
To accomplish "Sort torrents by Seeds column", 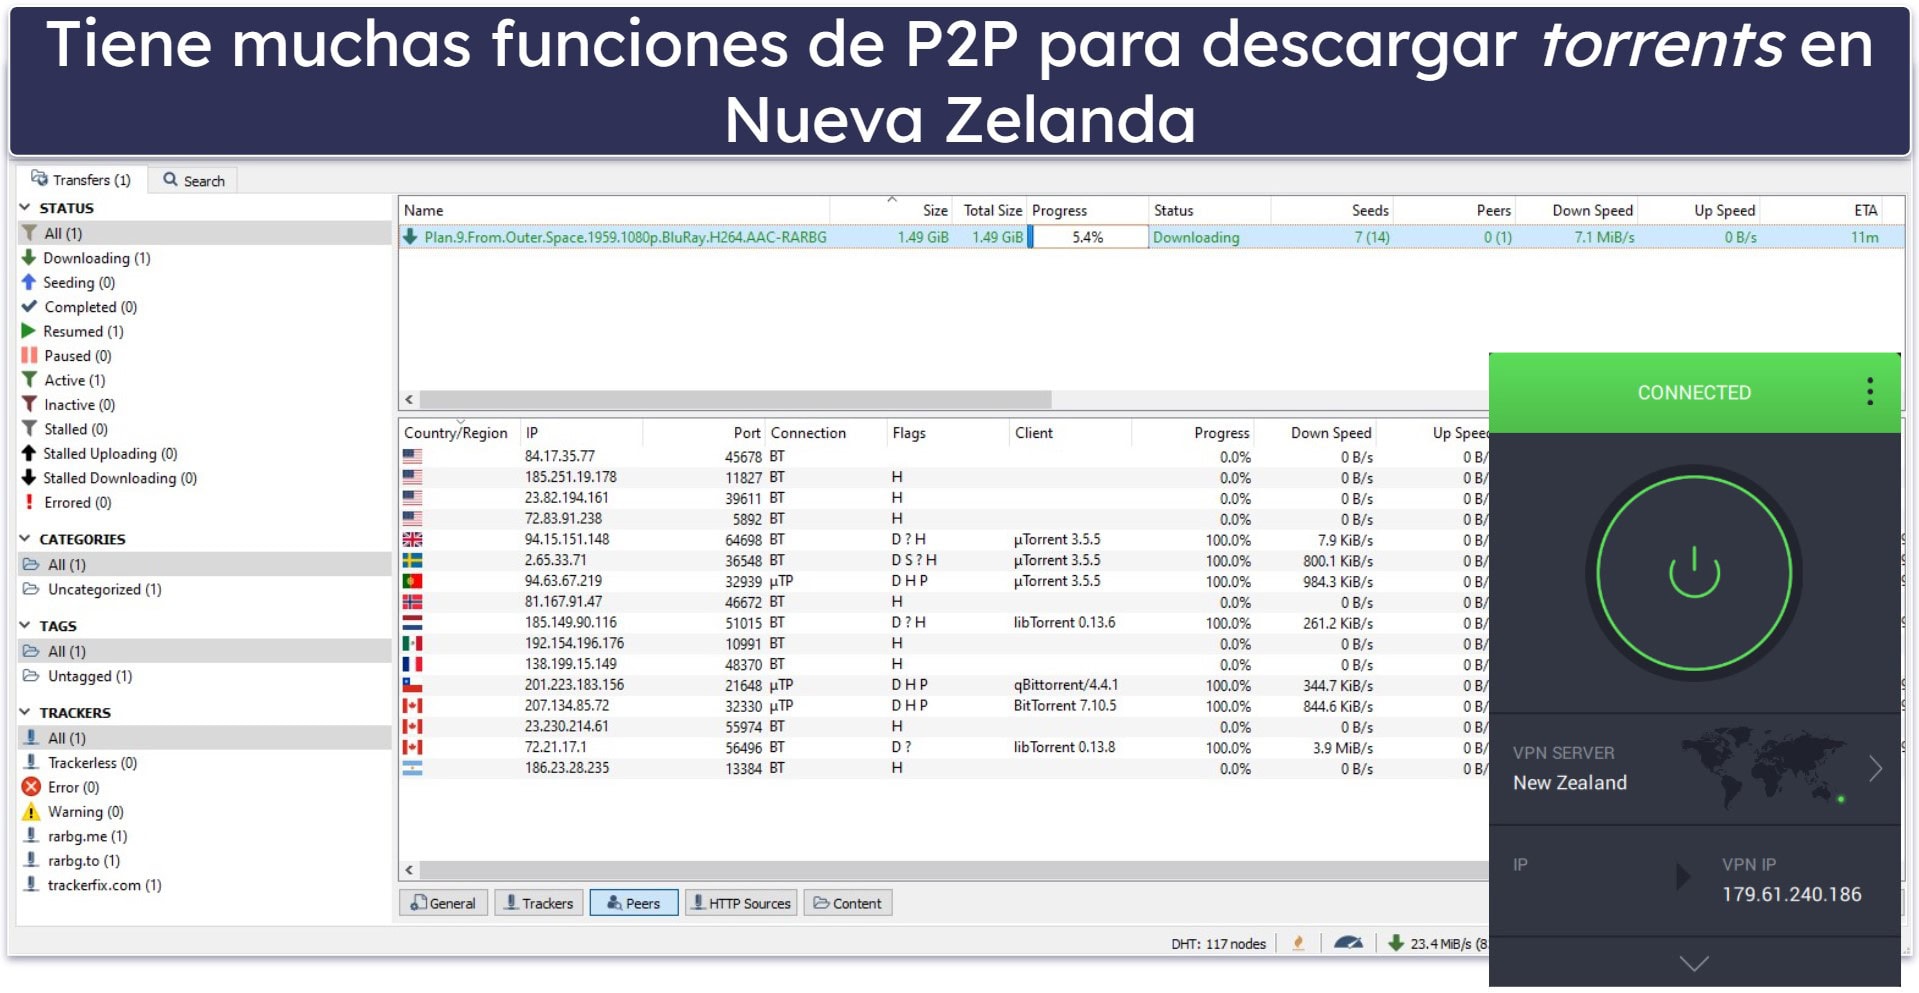I will (x=1332, y=210).
